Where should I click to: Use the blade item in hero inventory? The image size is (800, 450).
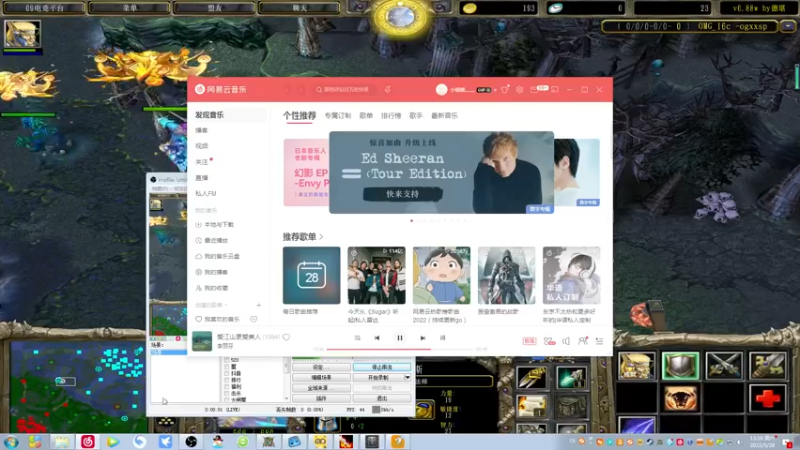(x=532, y=378)
